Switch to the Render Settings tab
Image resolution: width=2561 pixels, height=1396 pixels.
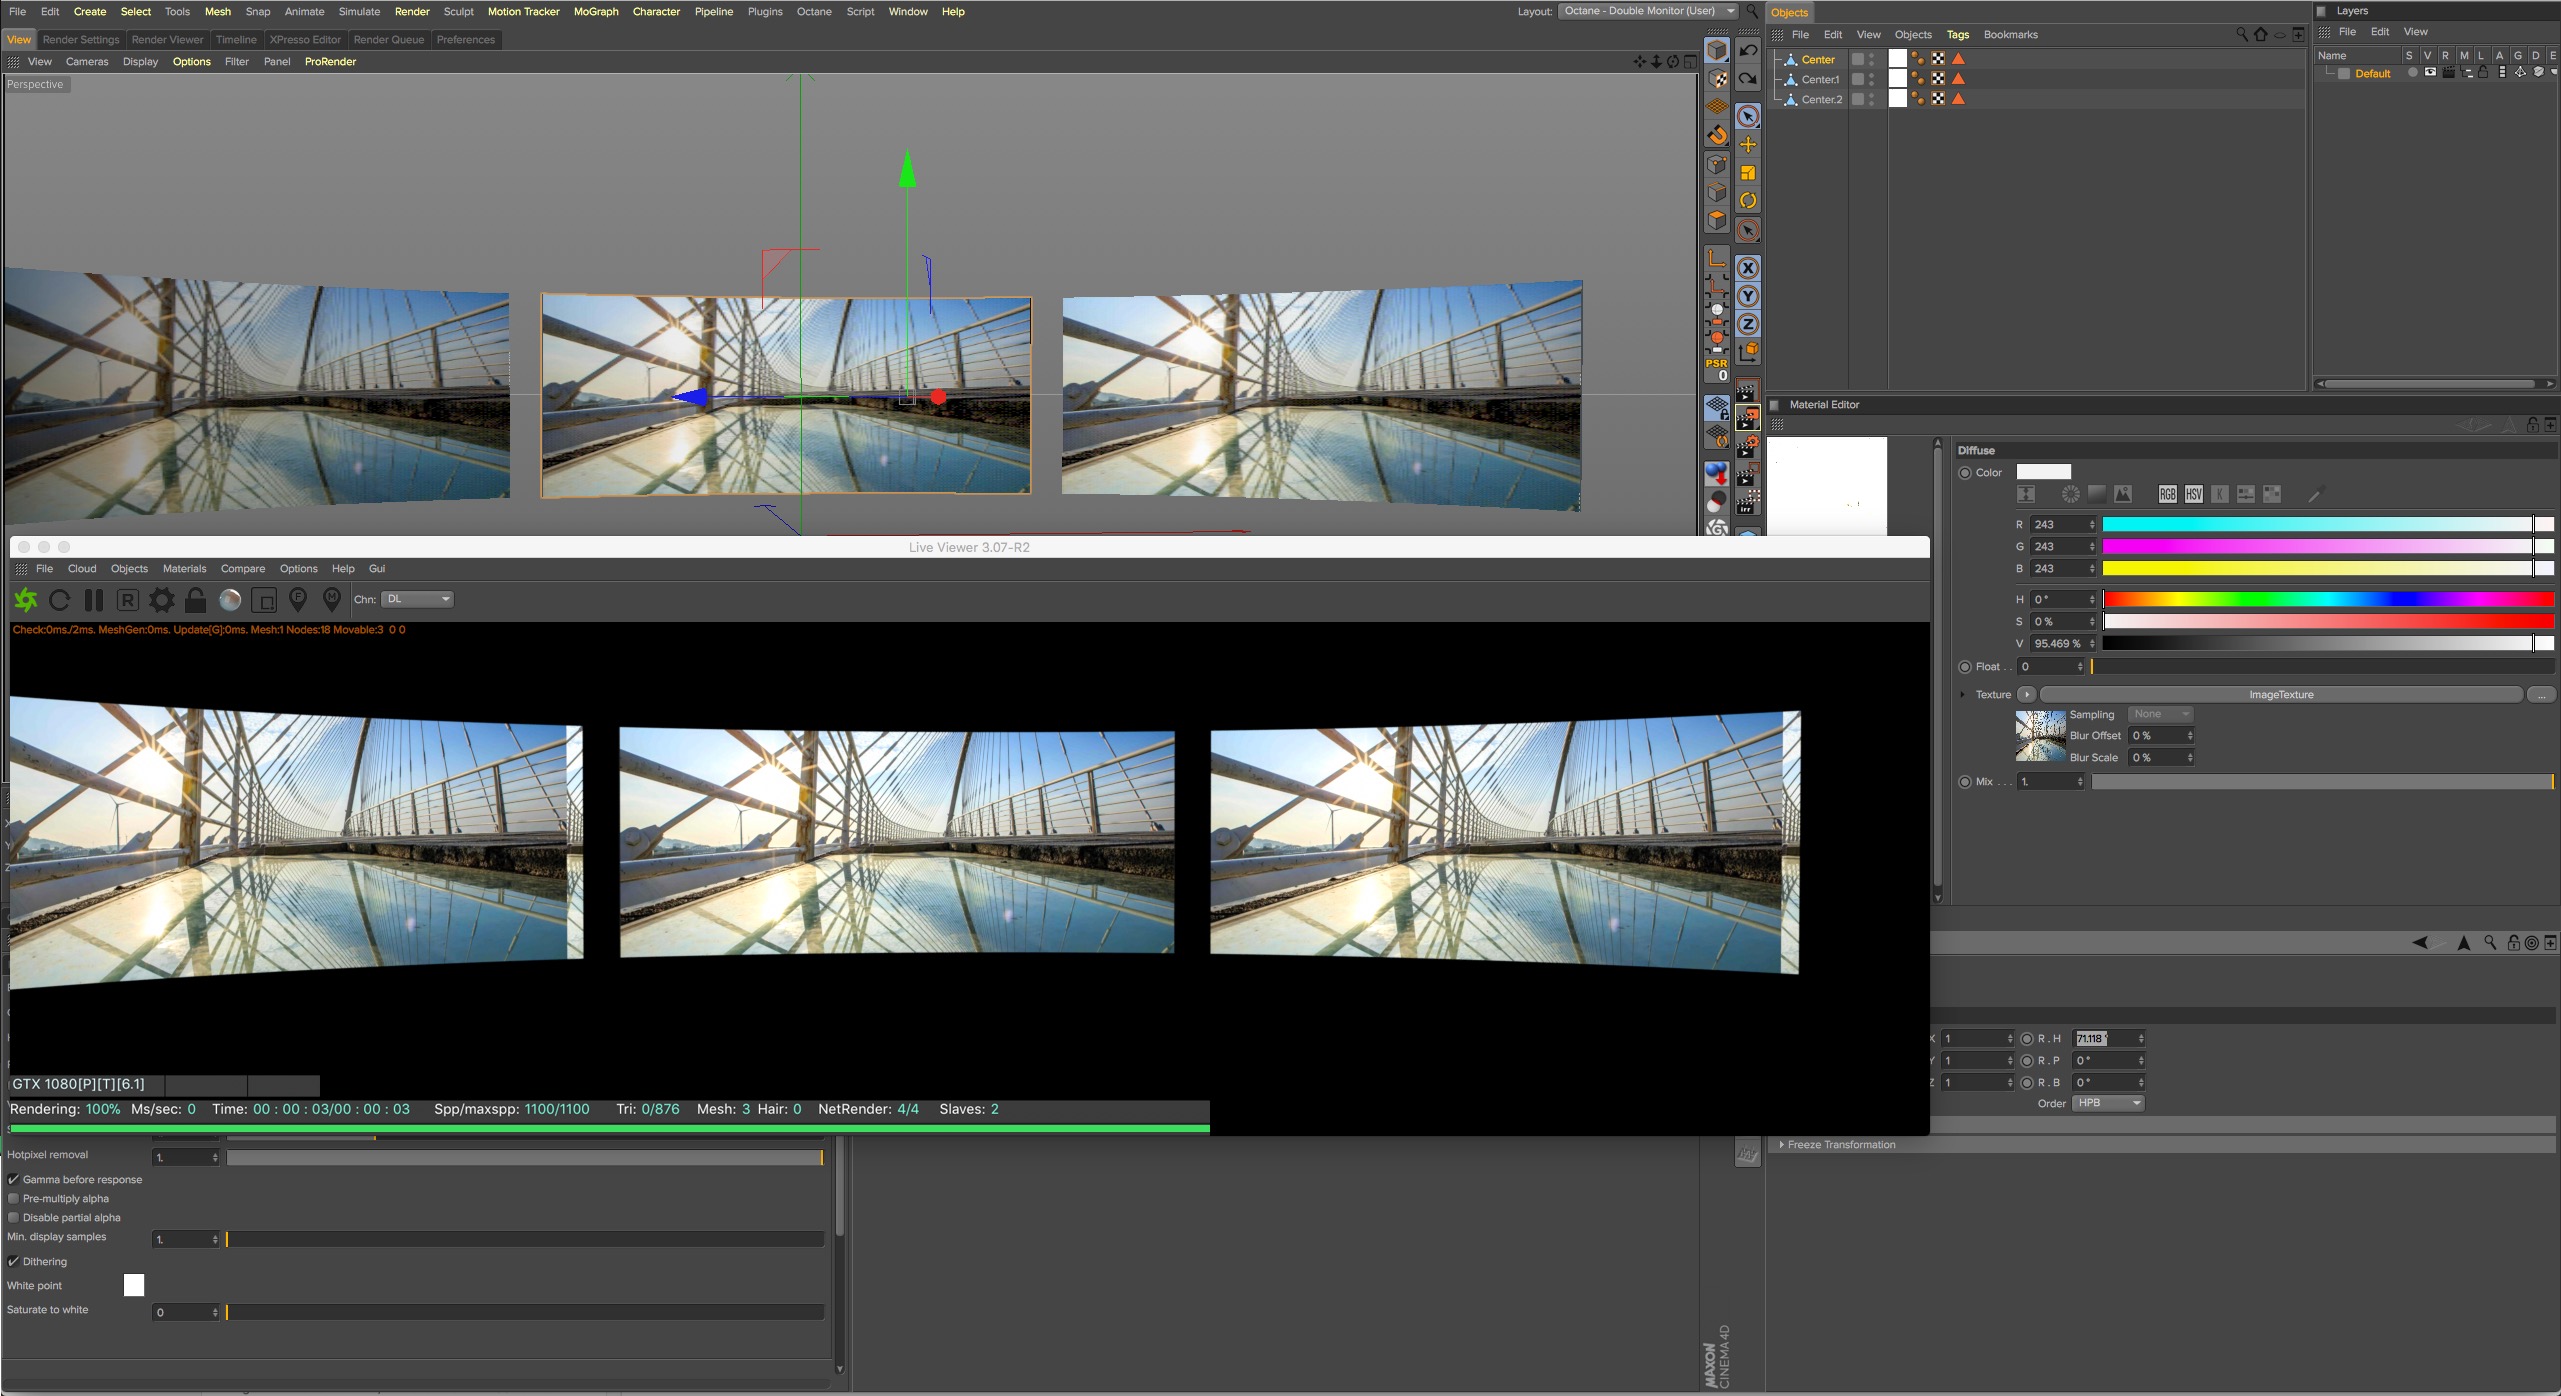[81, 39]
